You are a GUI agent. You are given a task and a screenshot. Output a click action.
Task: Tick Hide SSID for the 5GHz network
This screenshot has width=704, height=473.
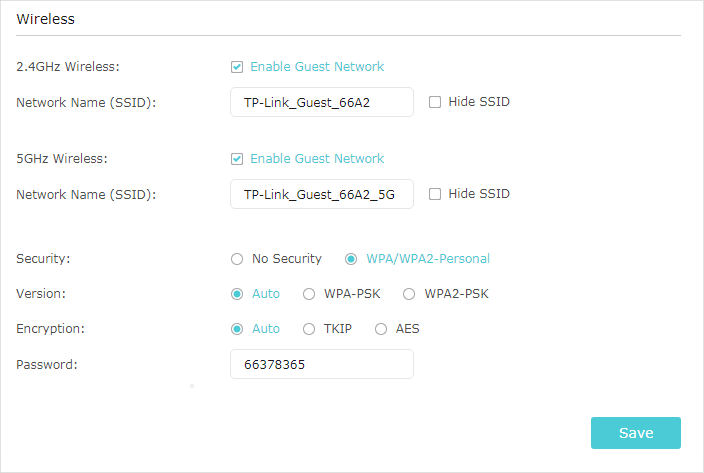point(435,194)
